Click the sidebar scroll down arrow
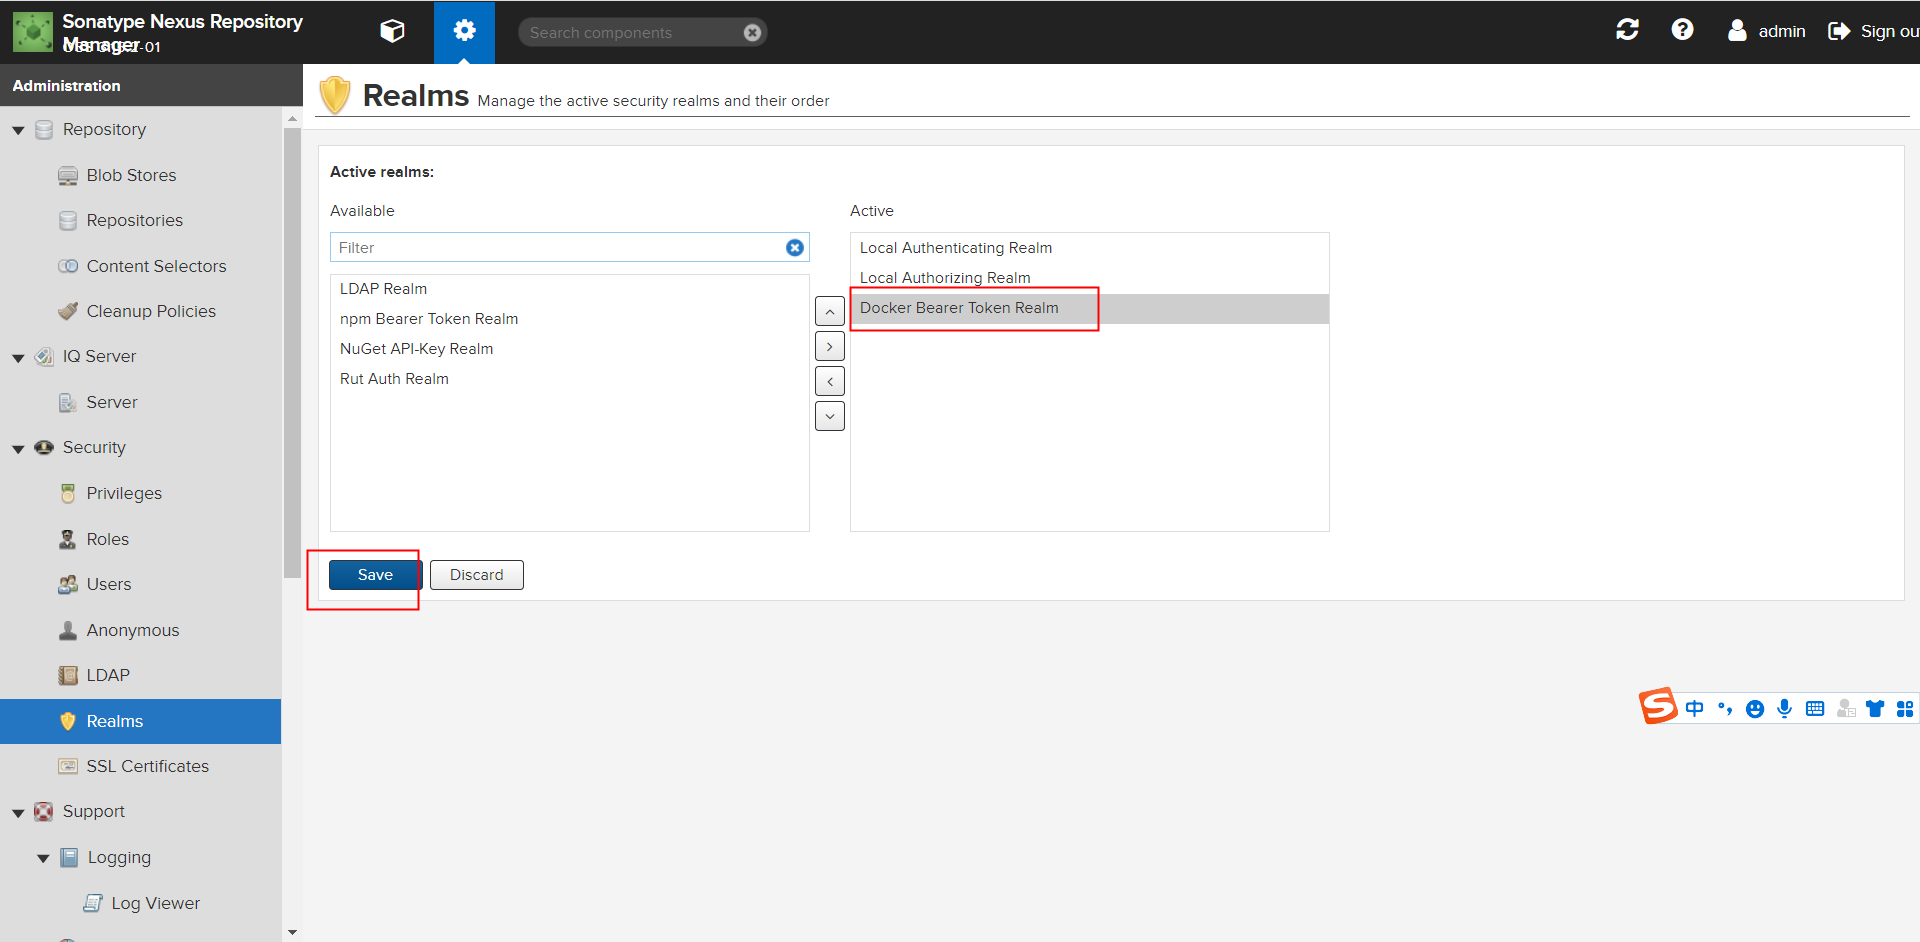1920x942 pixels. click(x=292, y=932)
